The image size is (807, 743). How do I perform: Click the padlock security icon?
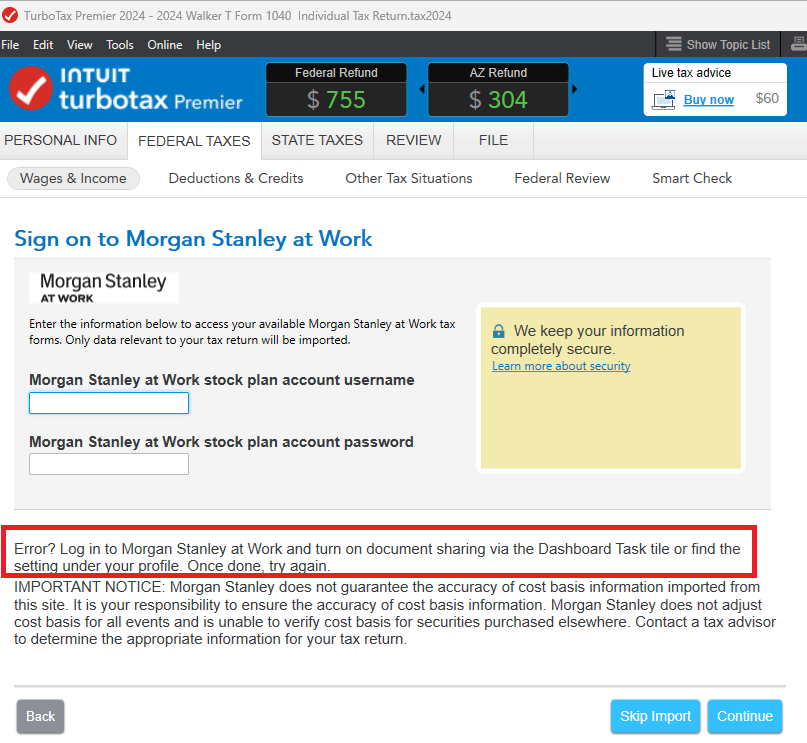[x=498, y=331]
